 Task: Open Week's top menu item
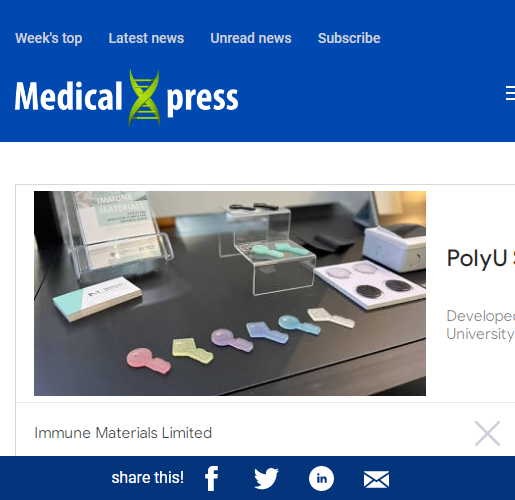click(49, 38)
